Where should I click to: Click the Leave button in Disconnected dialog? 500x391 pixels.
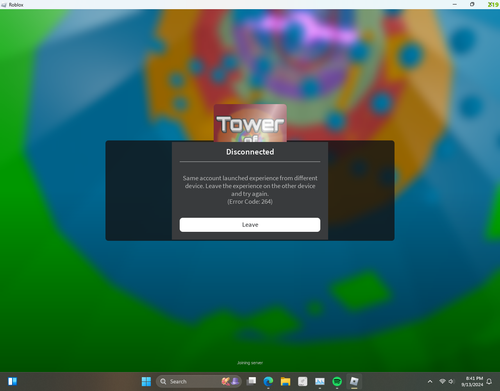click(250, 225)
